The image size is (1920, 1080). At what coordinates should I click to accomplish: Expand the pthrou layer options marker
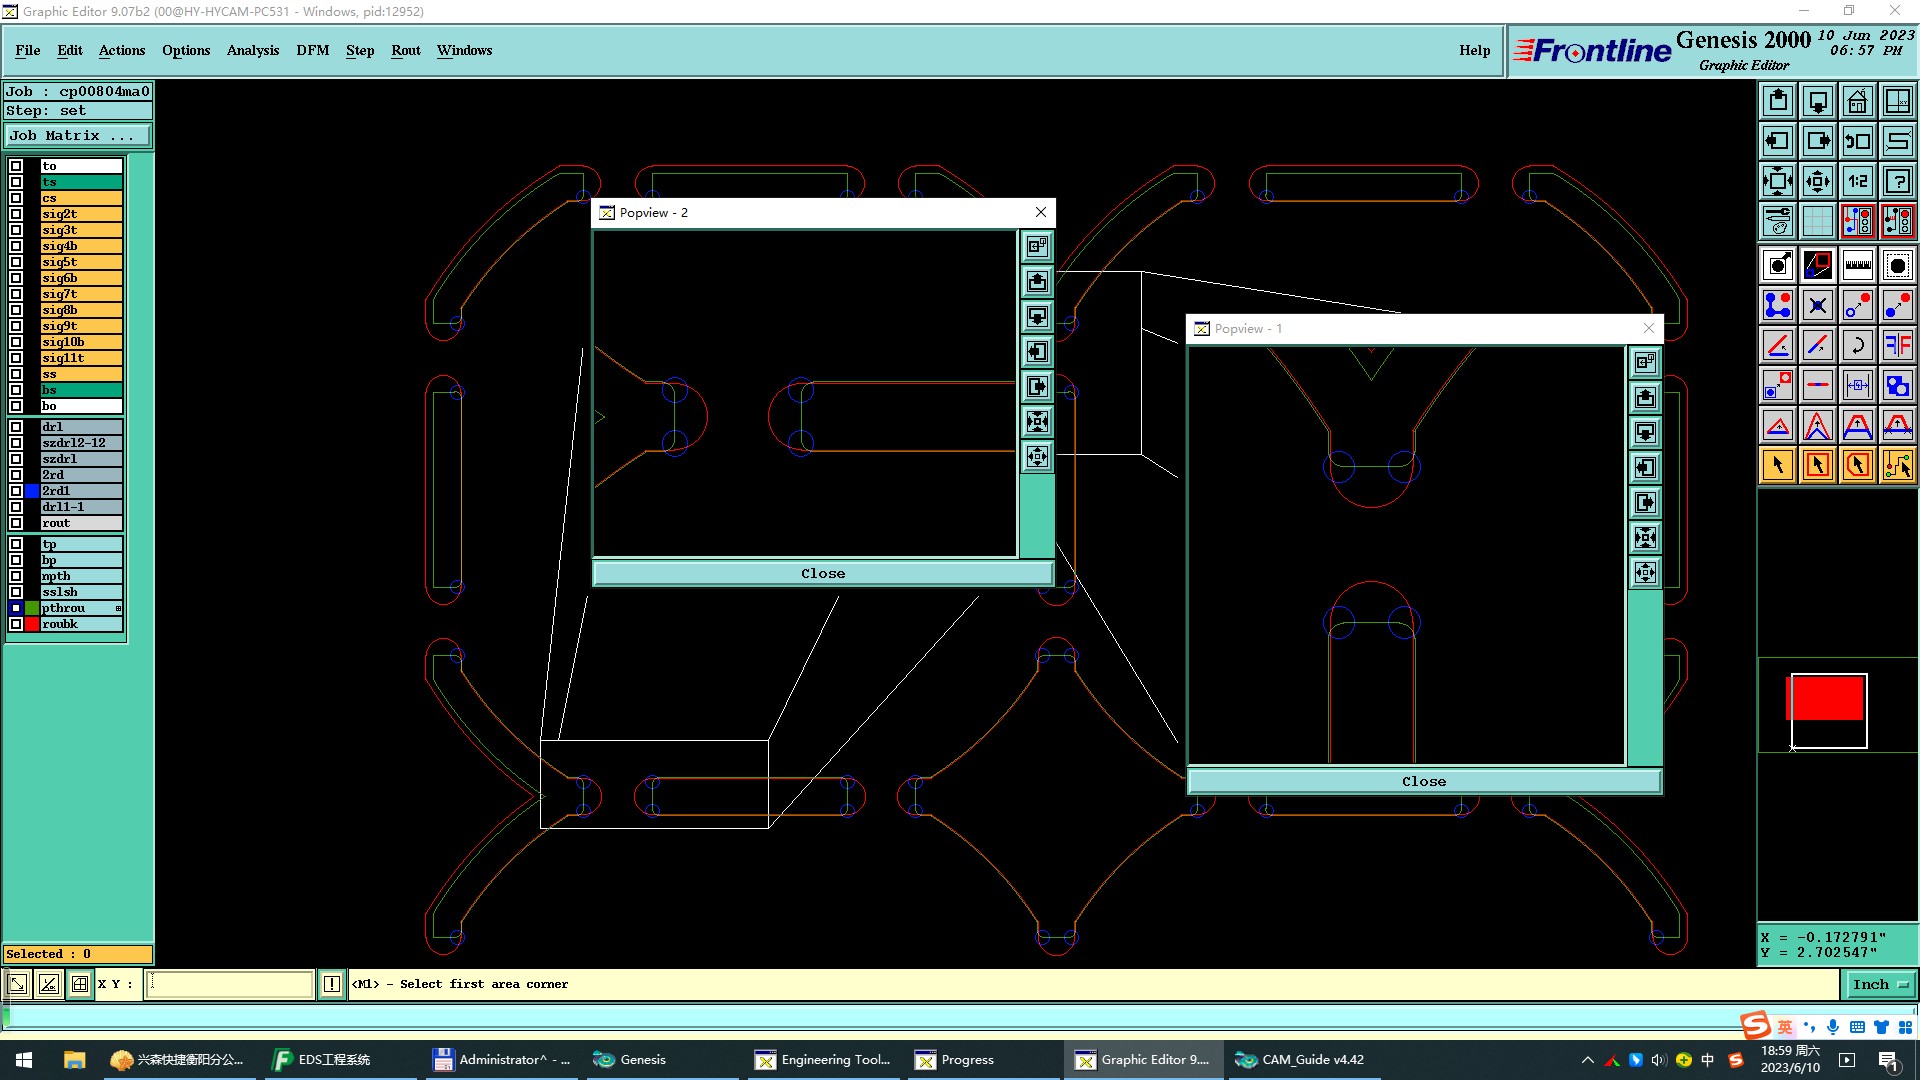(x=118, y=608)
